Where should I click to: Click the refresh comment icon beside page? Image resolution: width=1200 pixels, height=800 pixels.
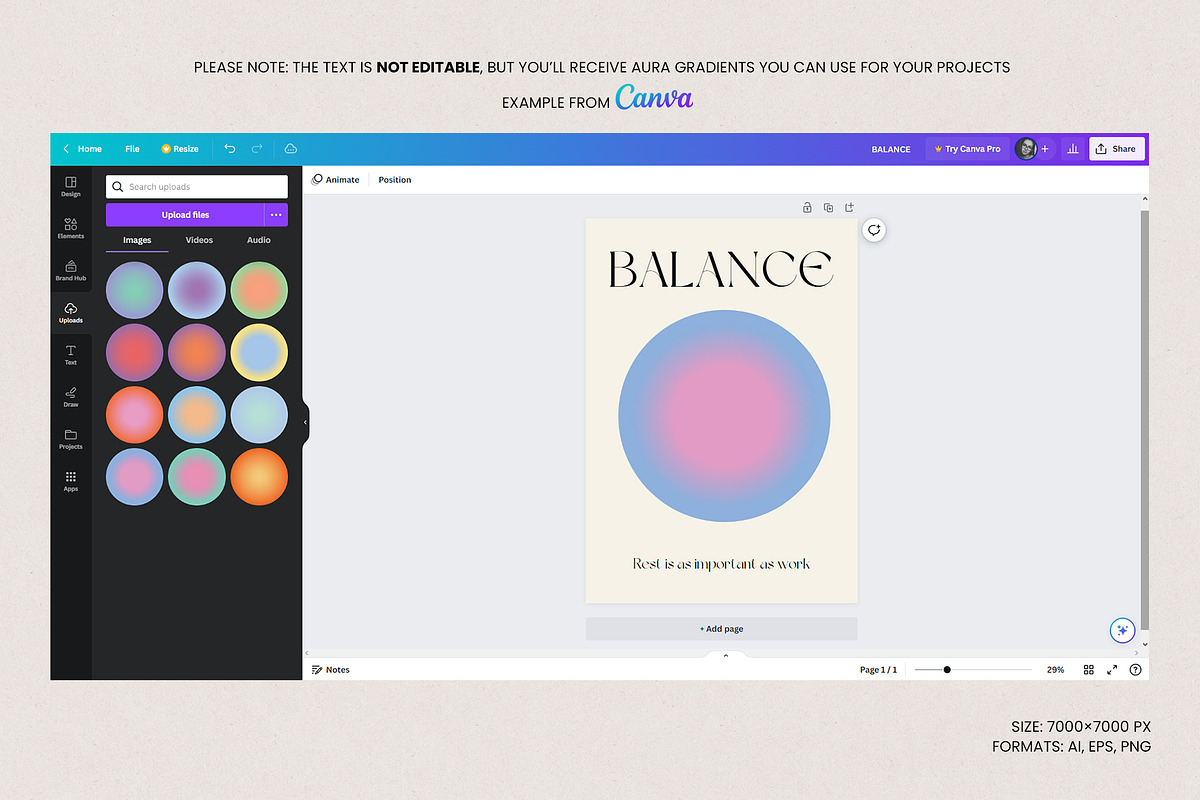point(874,230)
